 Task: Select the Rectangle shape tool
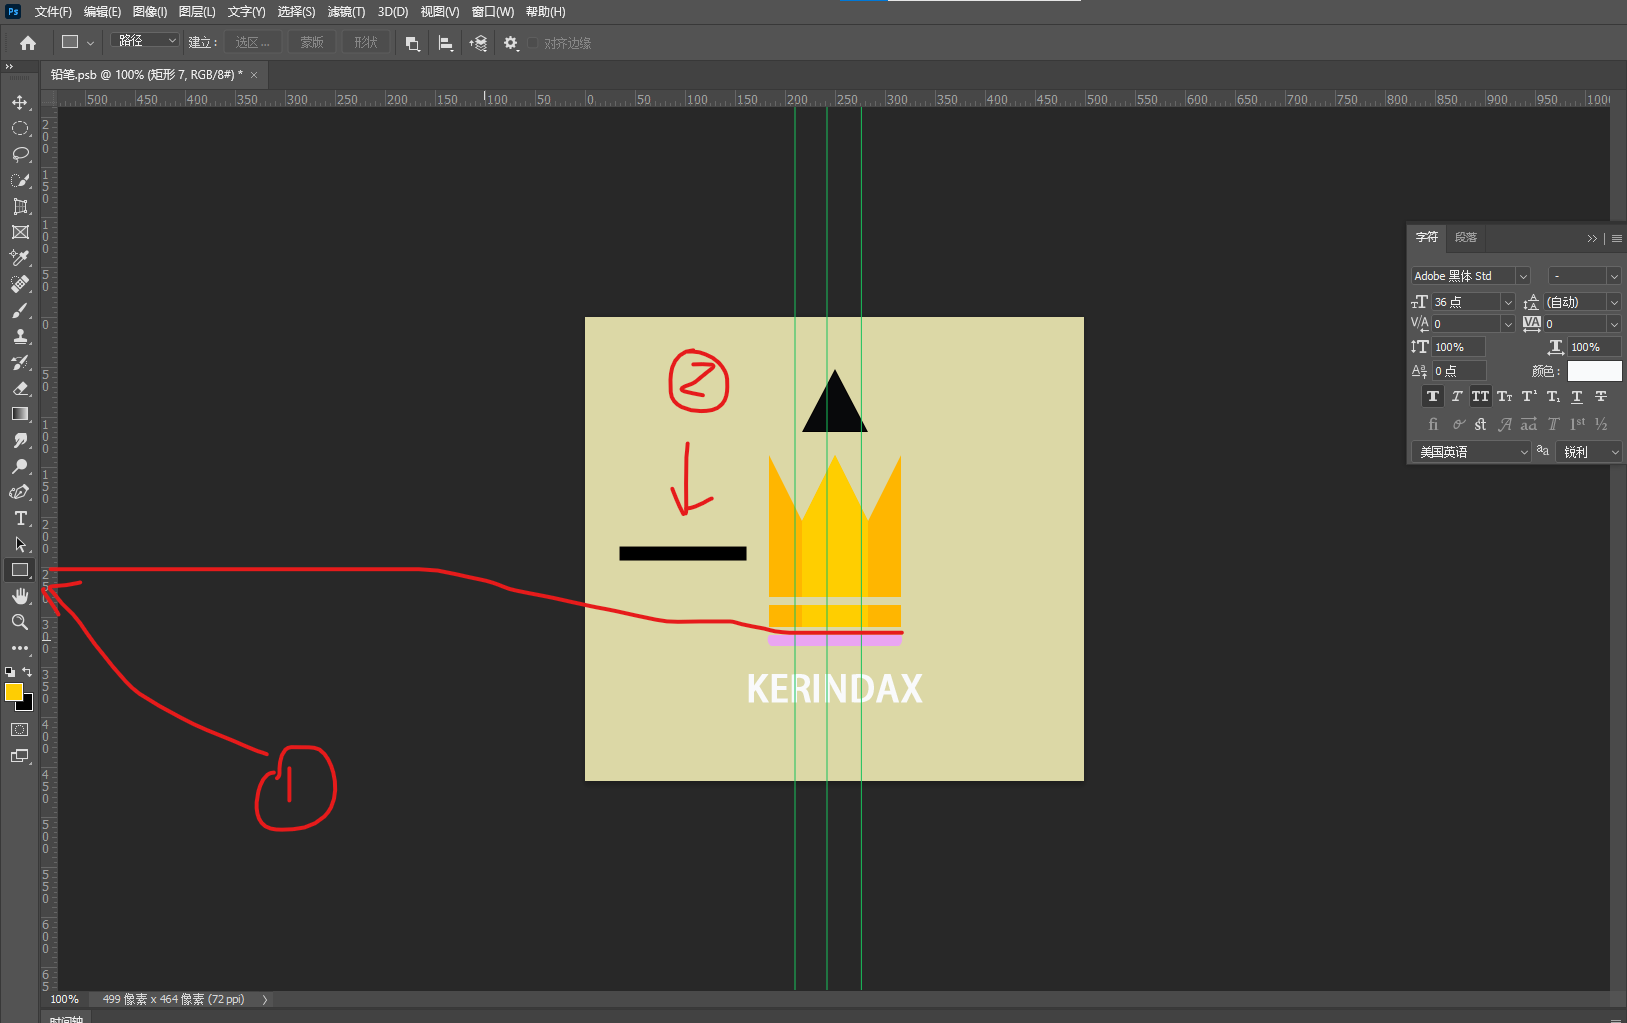coord(20,570)
